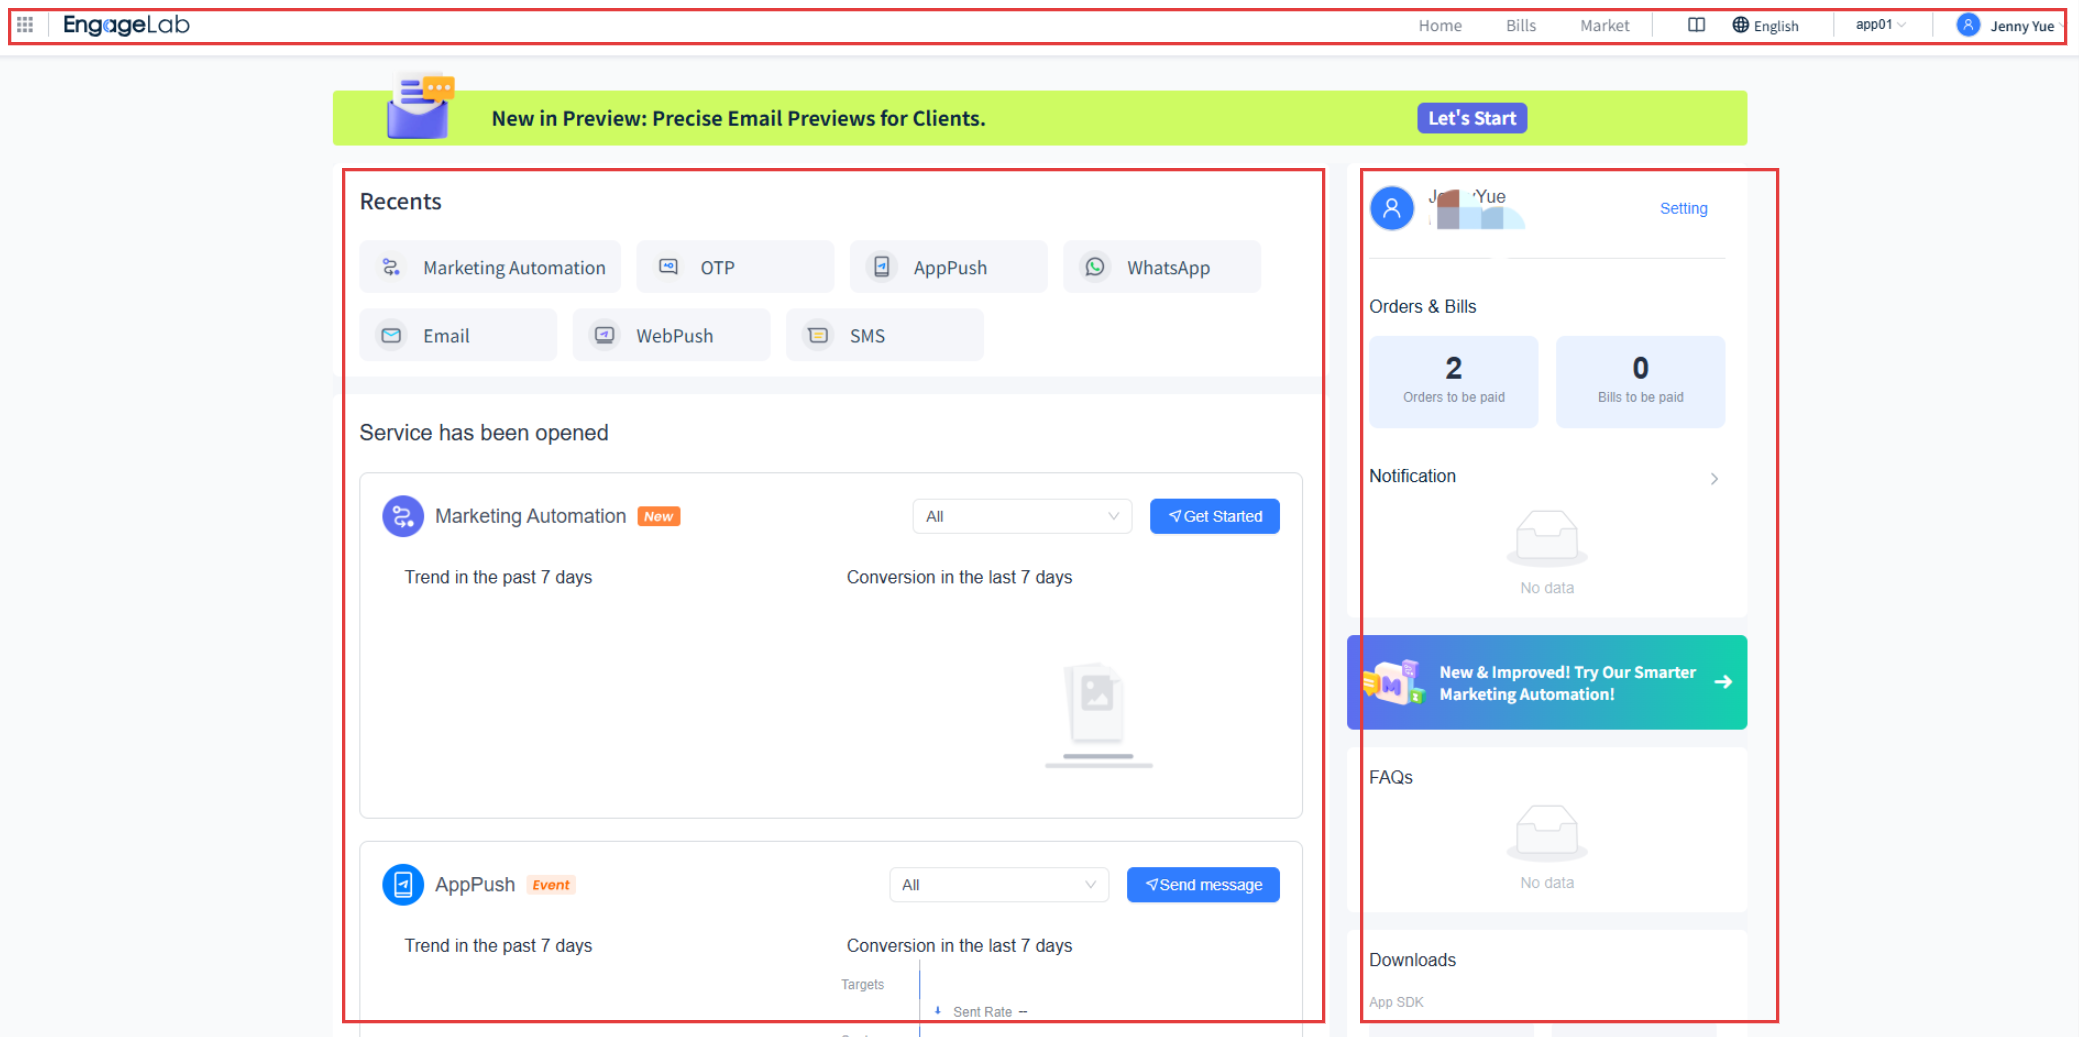Screen dimensions: 2079x1037
Task: Click the New badge on Marketing Automation
Action: (x=659, y=516)
